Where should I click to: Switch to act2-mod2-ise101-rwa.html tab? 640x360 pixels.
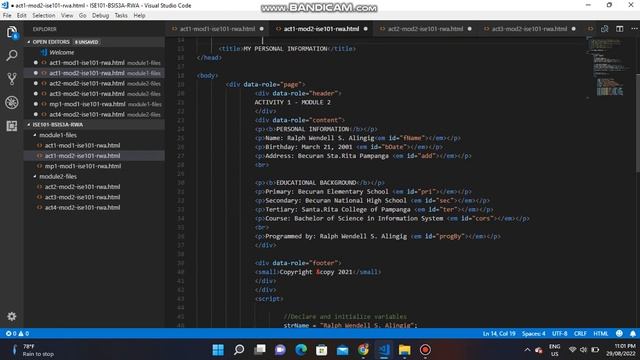pyautogui.click(x=425, y=29)
